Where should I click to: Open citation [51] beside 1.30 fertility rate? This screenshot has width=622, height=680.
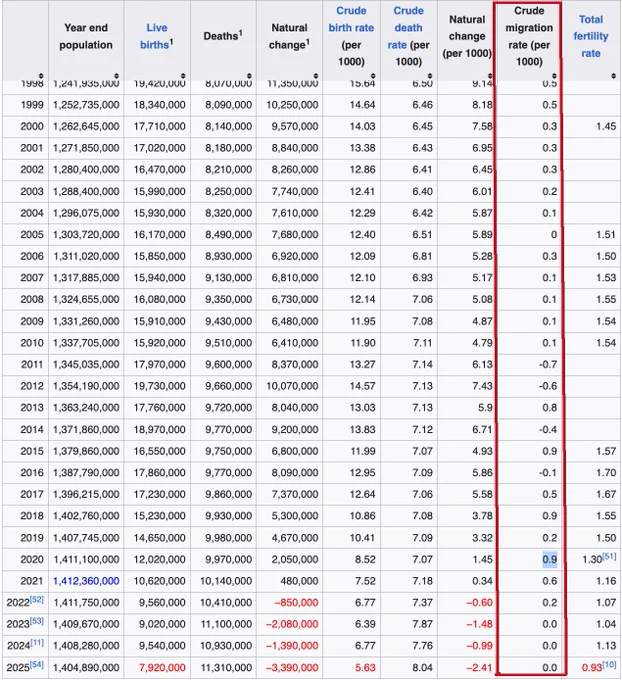coord(609,556)
